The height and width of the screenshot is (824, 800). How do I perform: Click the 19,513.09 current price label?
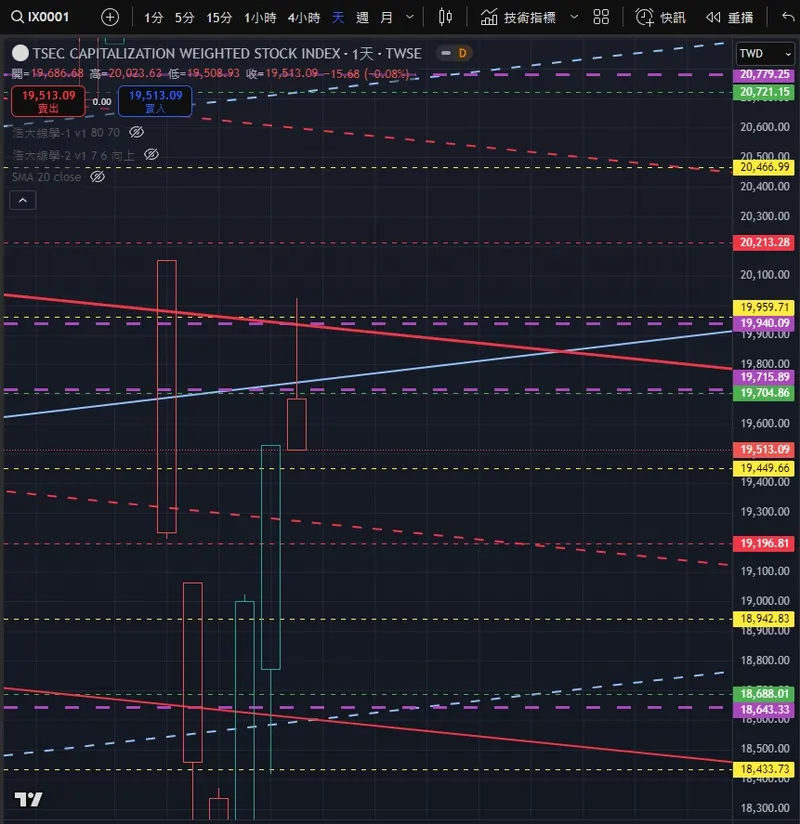point(764,450)
